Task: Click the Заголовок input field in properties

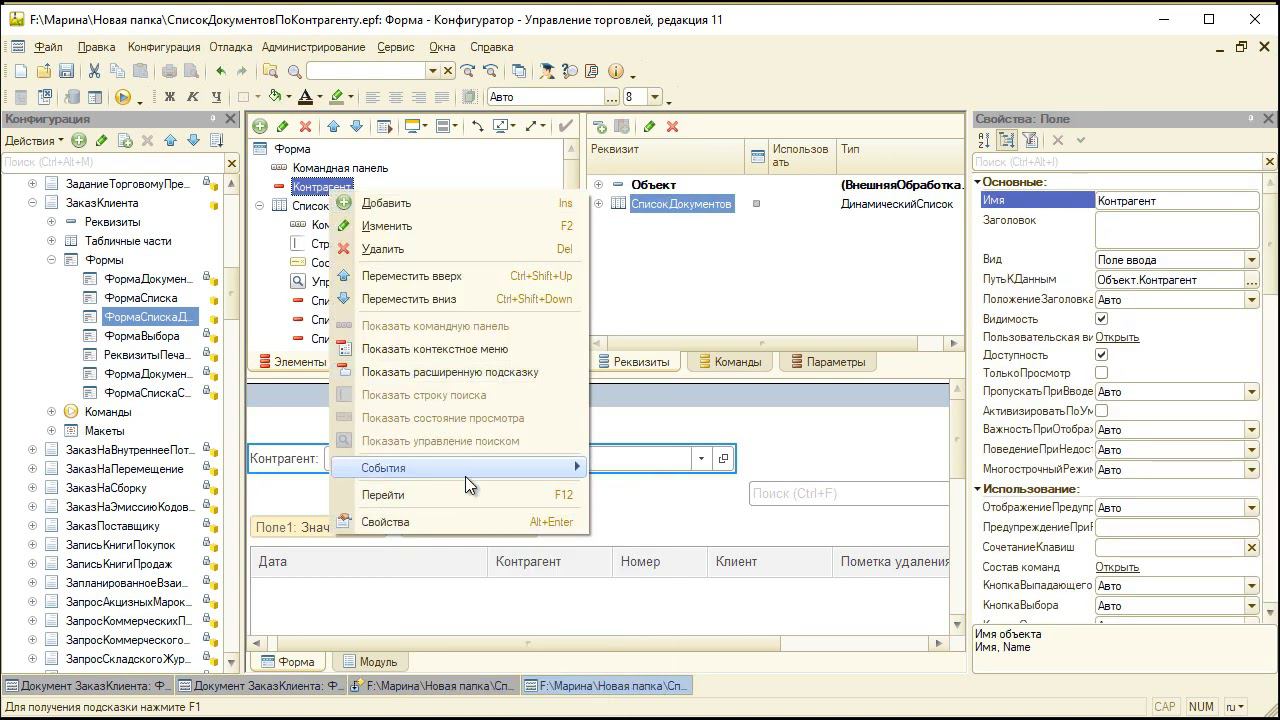Action: tap(1176, 229)
